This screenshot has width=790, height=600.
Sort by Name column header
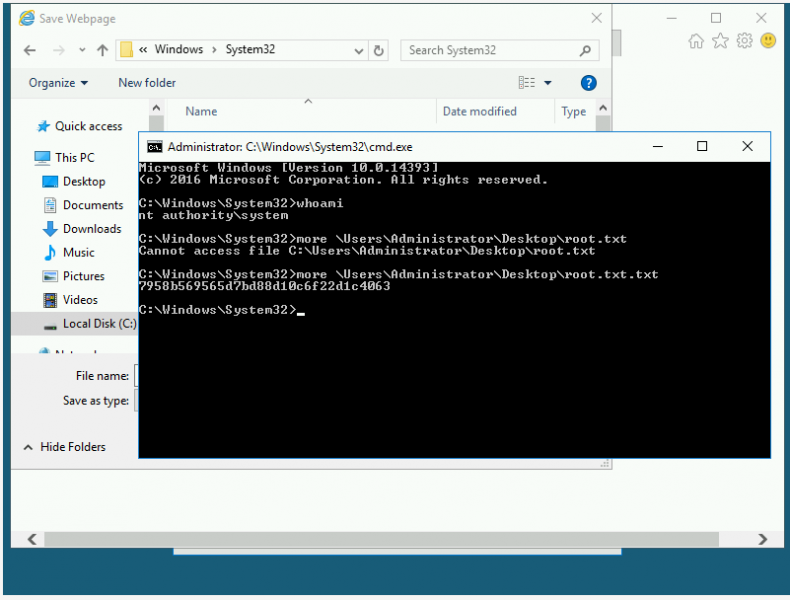(201, 111)
